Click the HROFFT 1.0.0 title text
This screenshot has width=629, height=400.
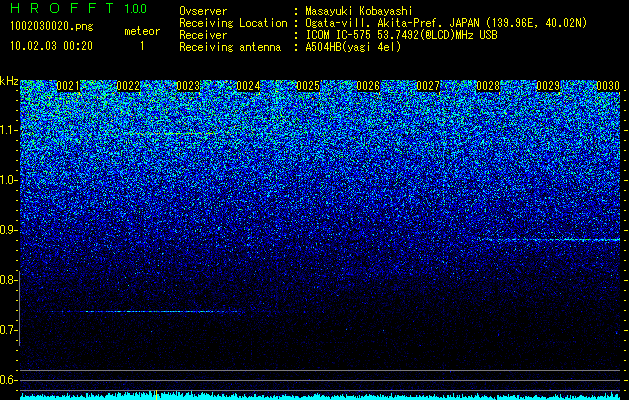(x=78, y=8)
